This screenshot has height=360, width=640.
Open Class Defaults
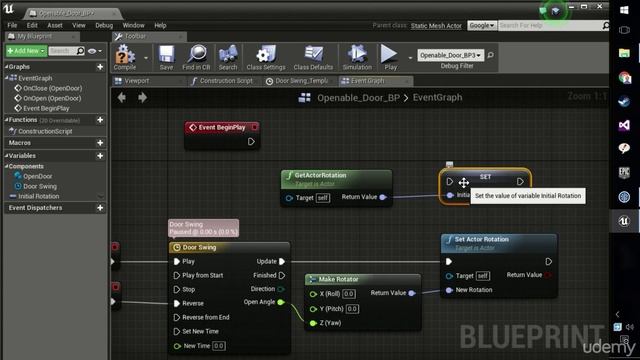[313, 58]
